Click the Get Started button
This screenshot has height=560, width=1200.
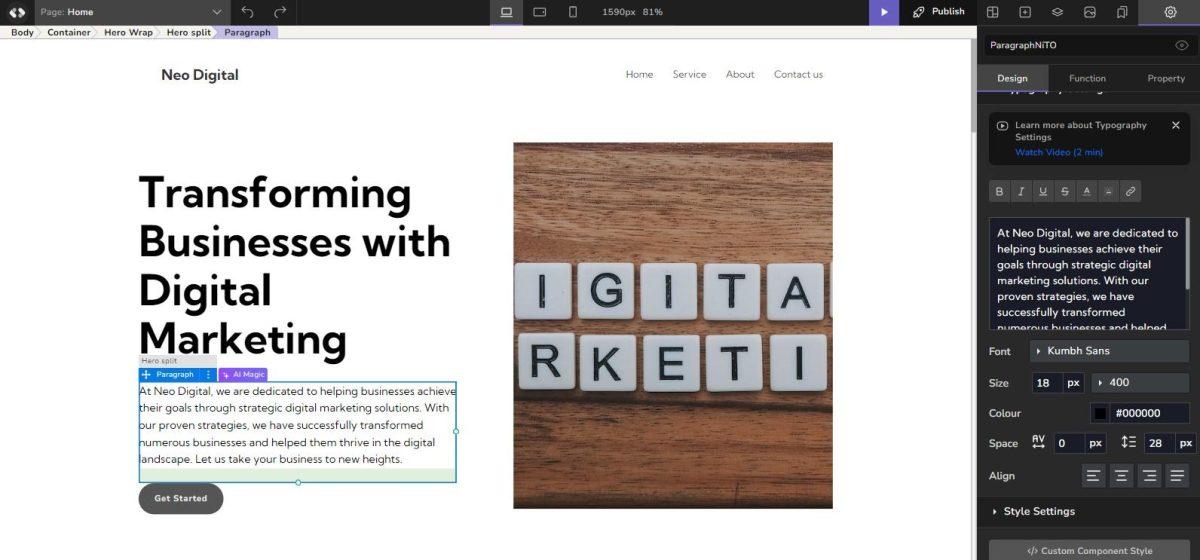click(x=181, y=498)
